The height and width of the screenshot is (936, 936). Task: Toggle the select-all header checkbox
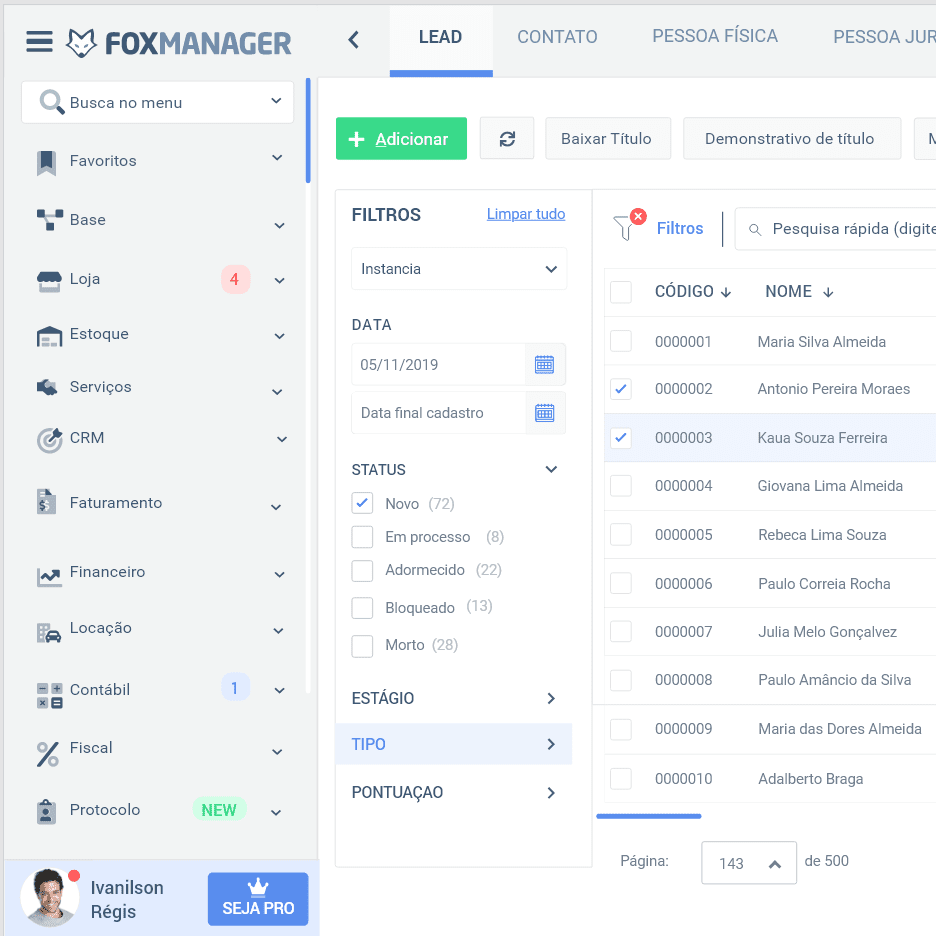coord(621,292)
